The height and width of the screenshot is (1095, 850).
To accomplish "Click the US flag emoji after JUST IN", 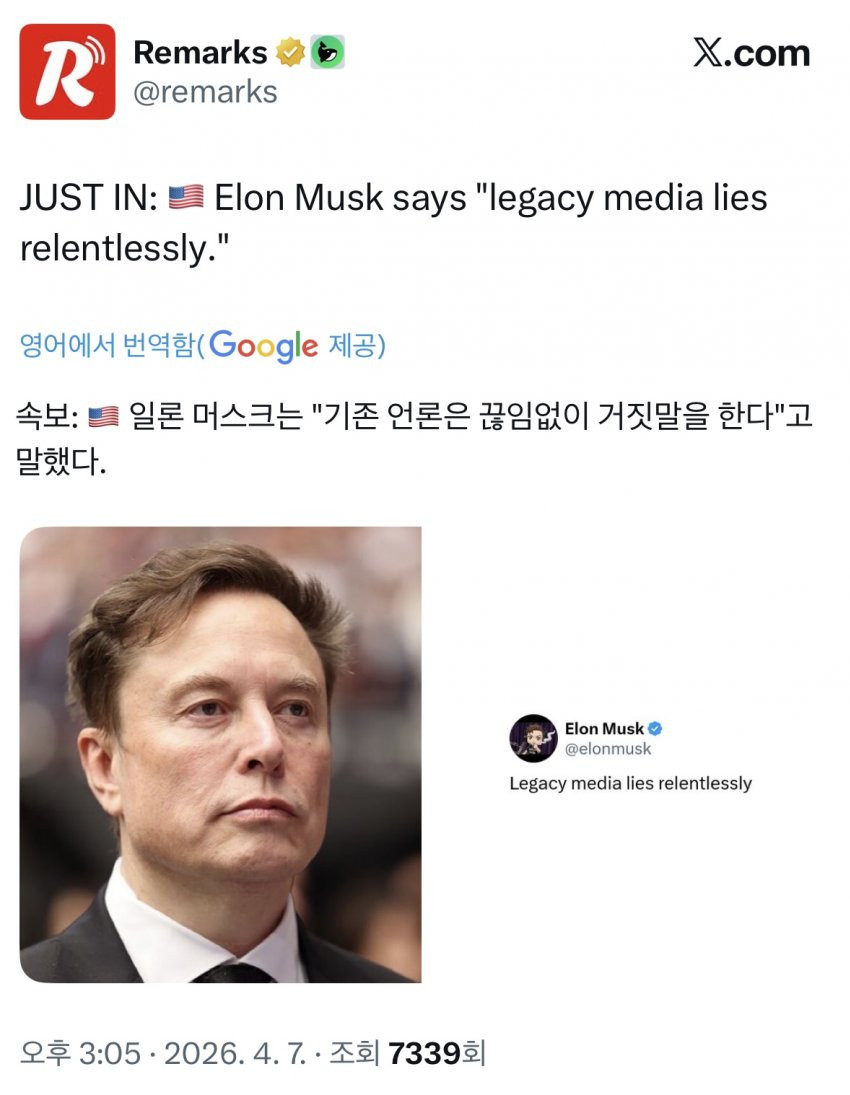I will tap(186, 197).
